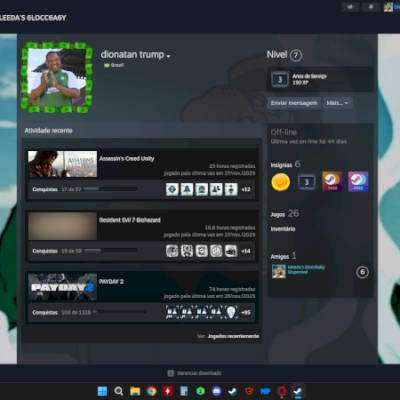Open the red lightning bolt taskbar app
The image size is (400, 400).
point(168,391)
